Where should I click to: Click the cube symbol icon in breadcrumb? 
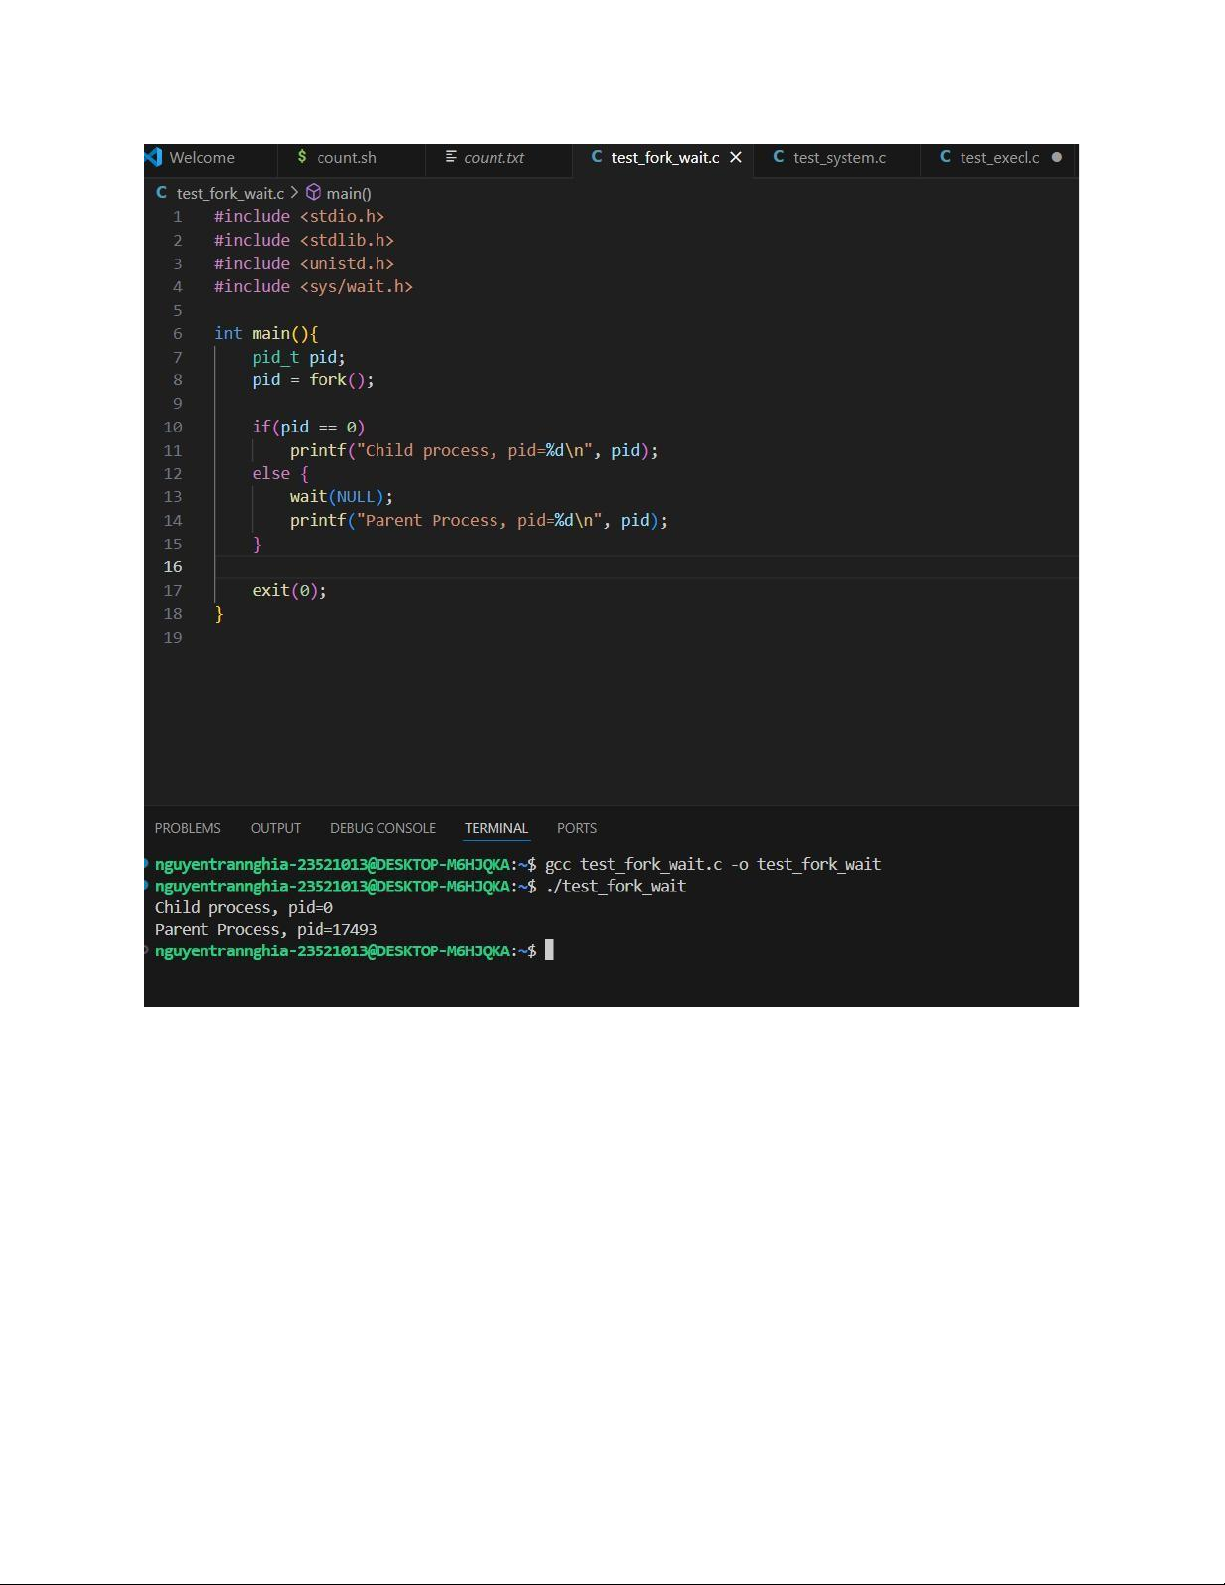coord(314,192)
